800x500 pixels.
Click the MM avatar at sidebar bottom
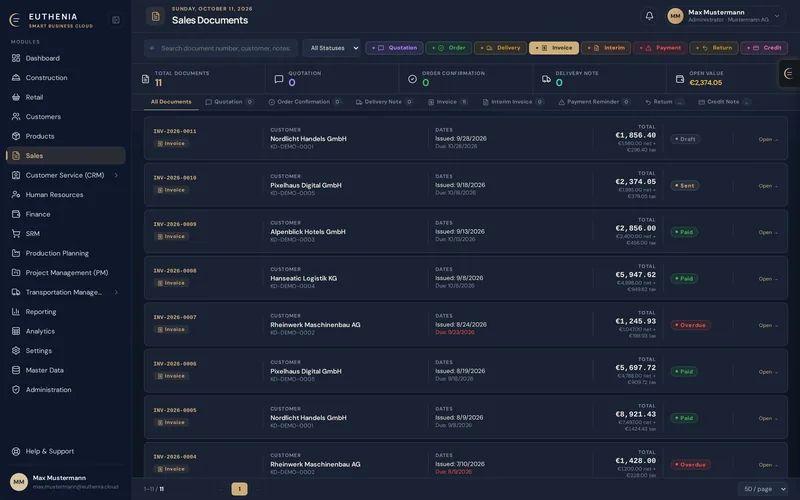click(x=19, y=482)
